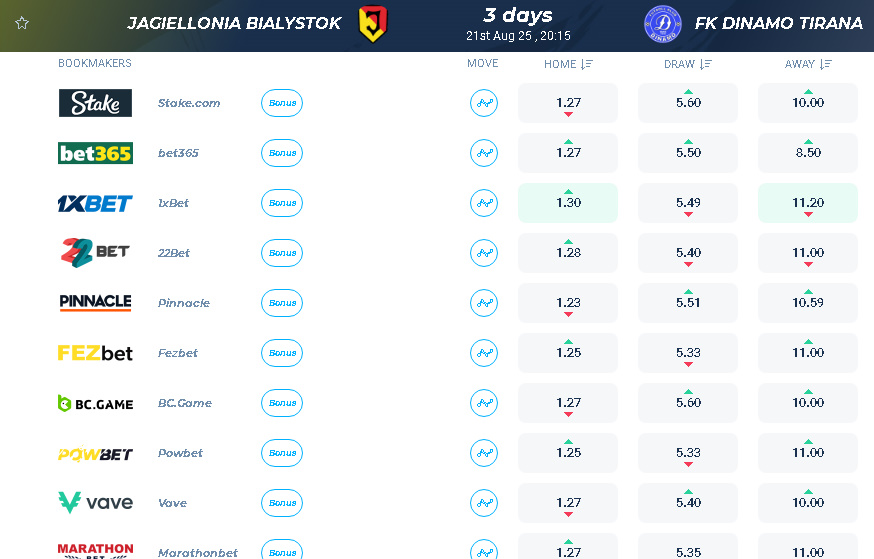Claim the Bonus for Fezbet
Viewport: 874px width, 559px height.
click(282, 353)
